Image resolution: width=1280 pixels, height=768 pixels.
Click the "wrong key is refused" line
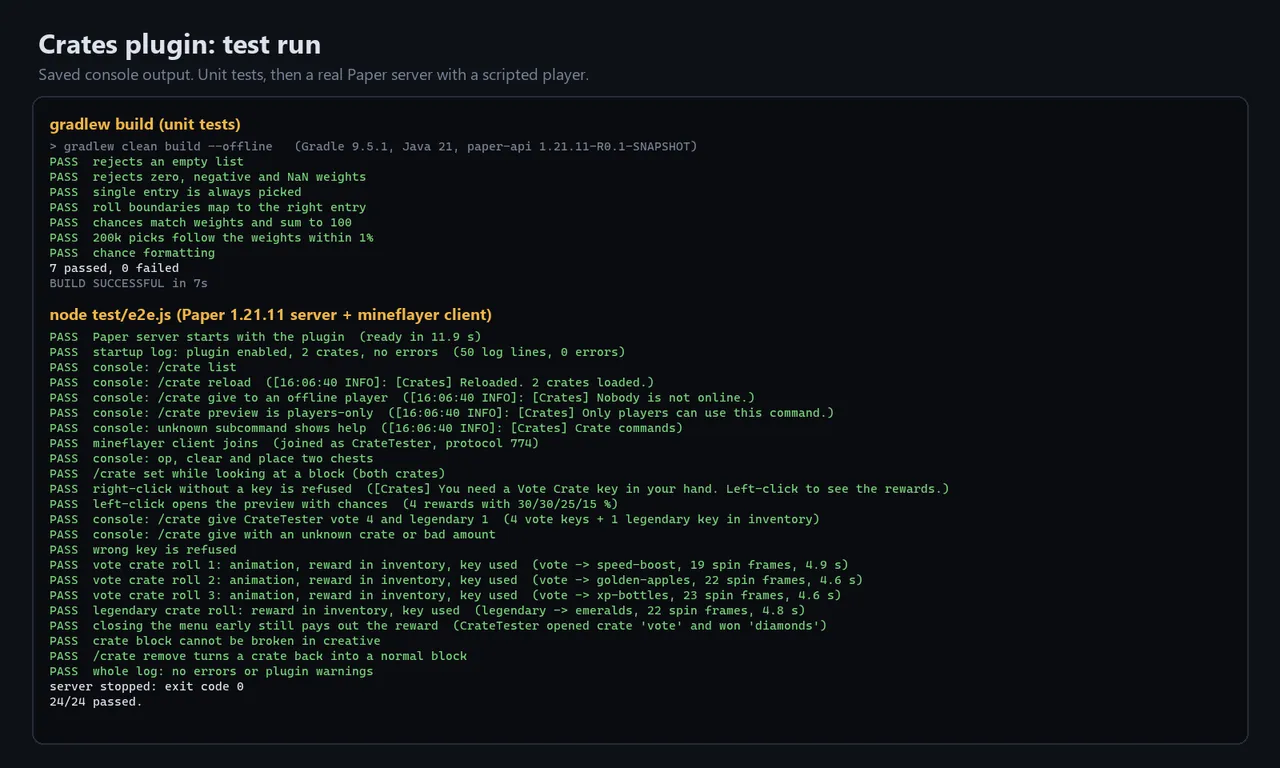click(143, 549)
